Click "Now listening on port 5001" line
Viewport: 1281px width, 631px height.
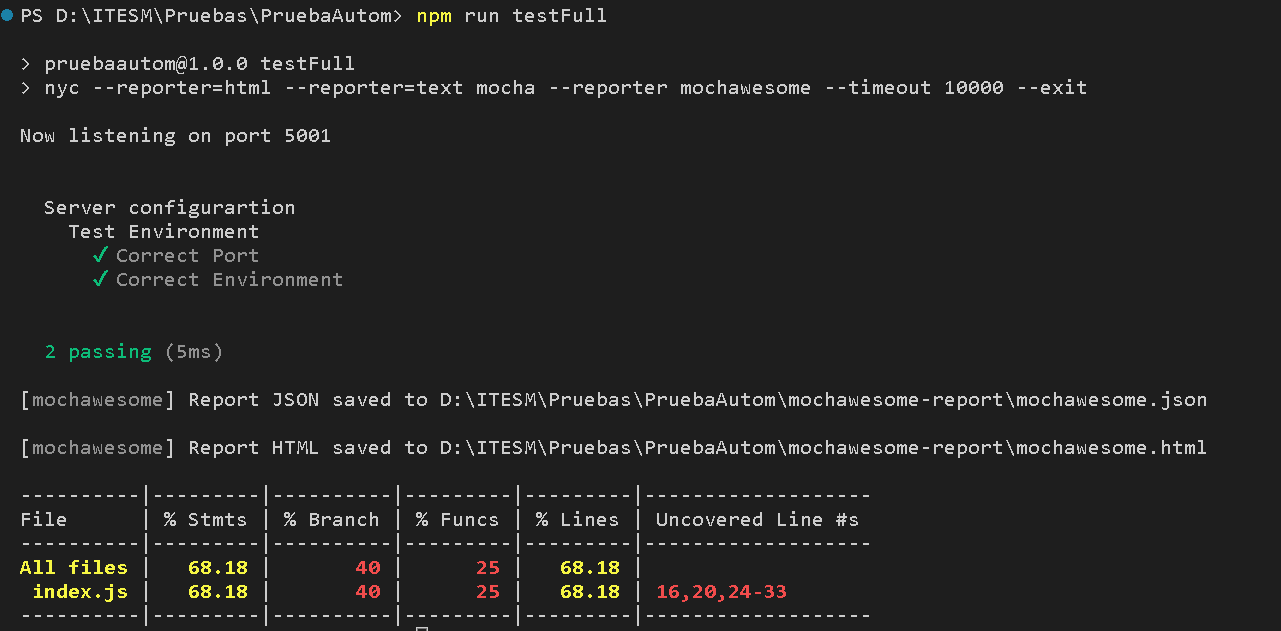(175, 136)
